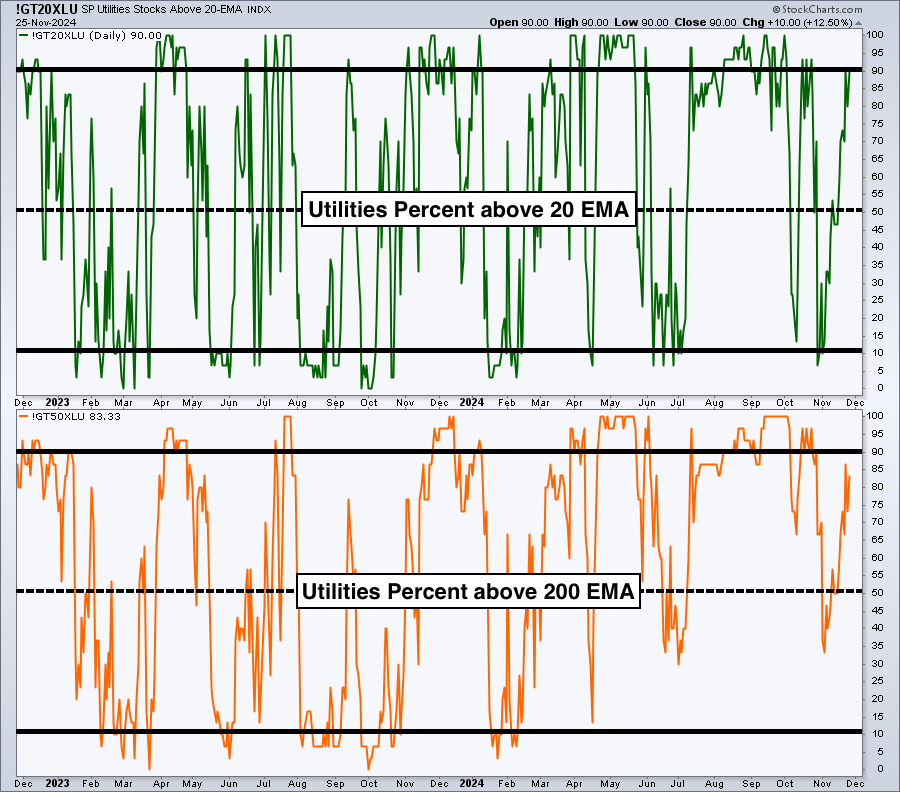Click the INDX exchange label
This screenshot has width=900, height=792.
259,10
